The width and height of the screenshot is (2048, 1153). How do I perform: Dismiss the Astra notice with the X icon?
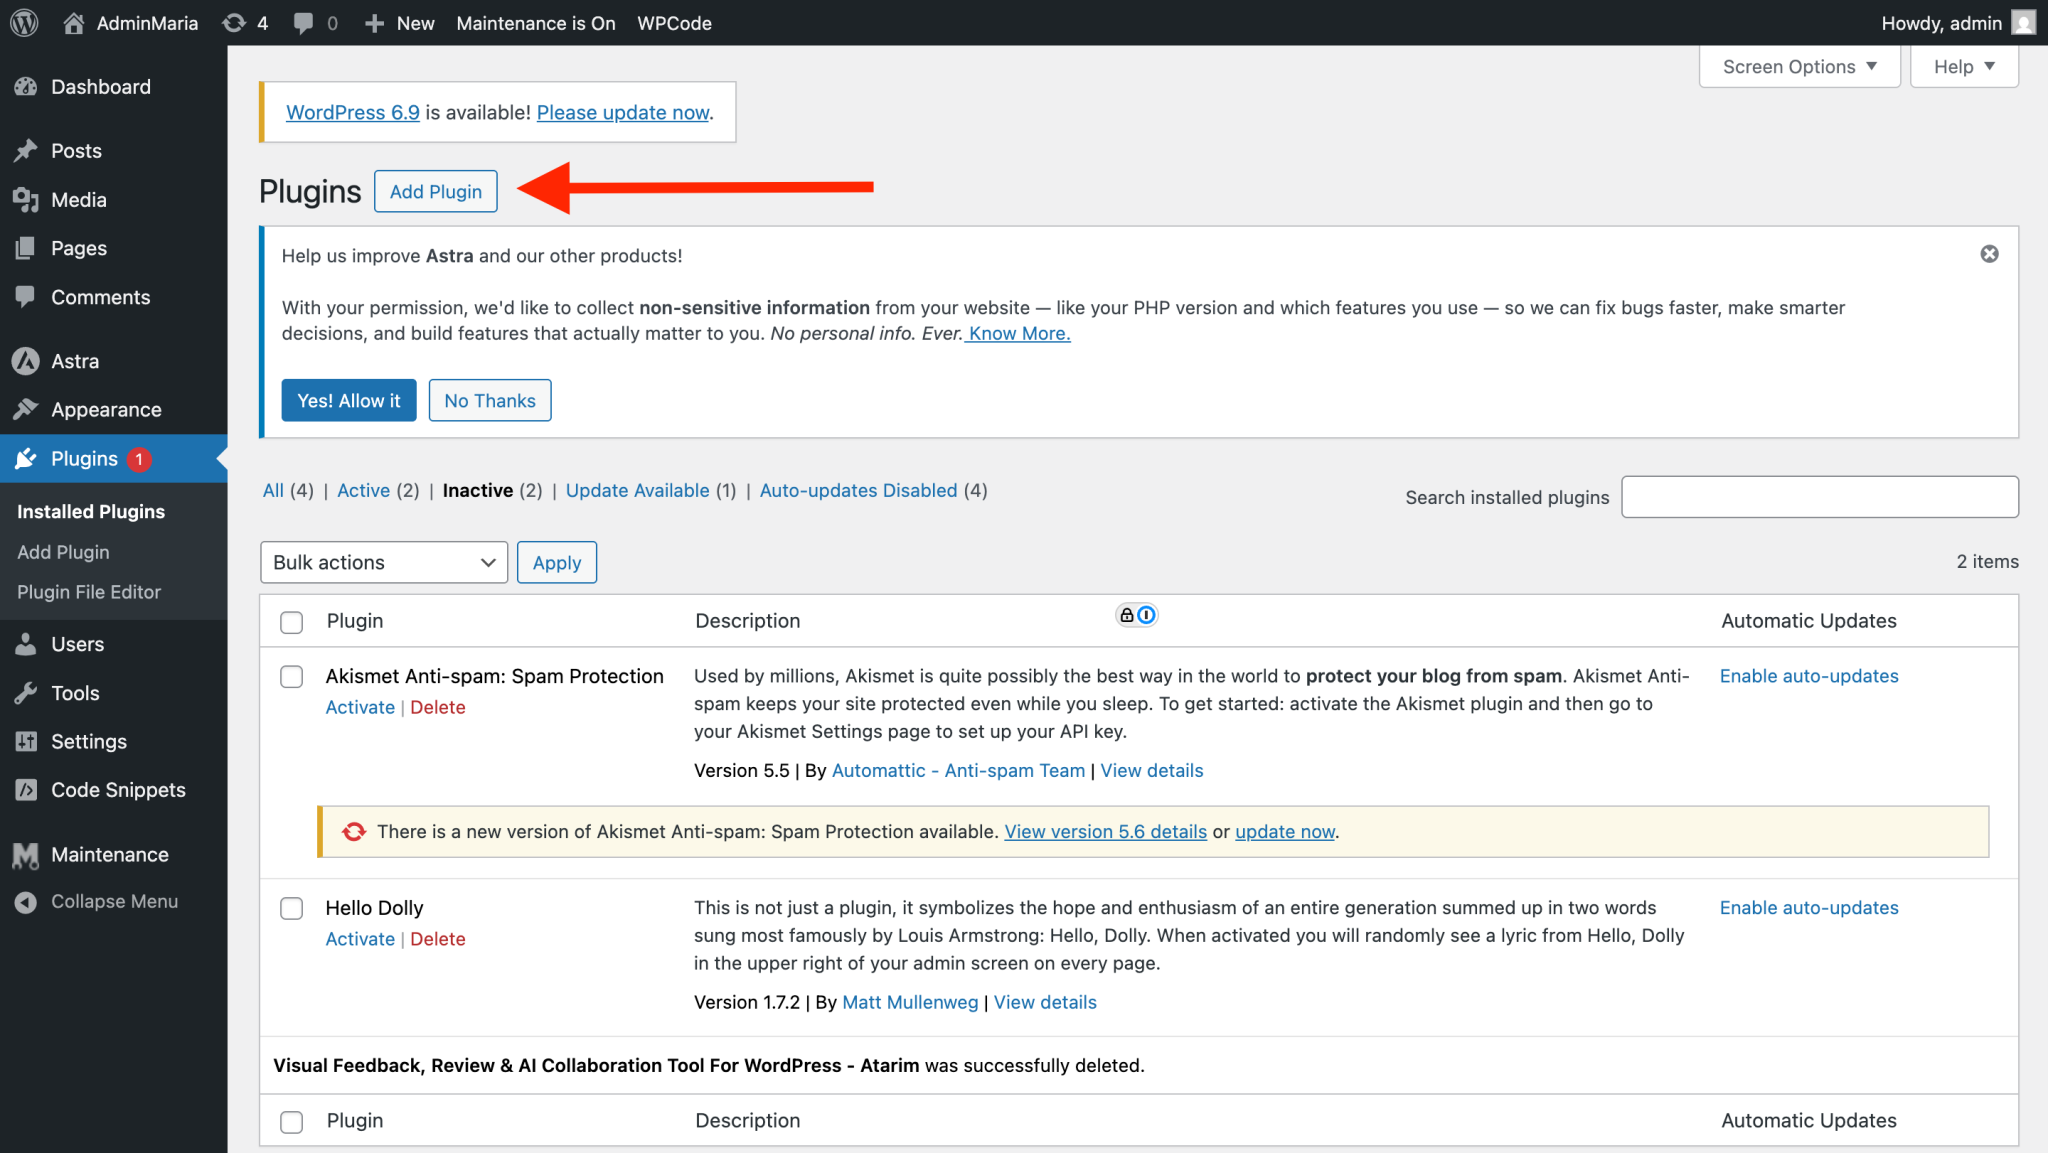[x=1989, y=254]
